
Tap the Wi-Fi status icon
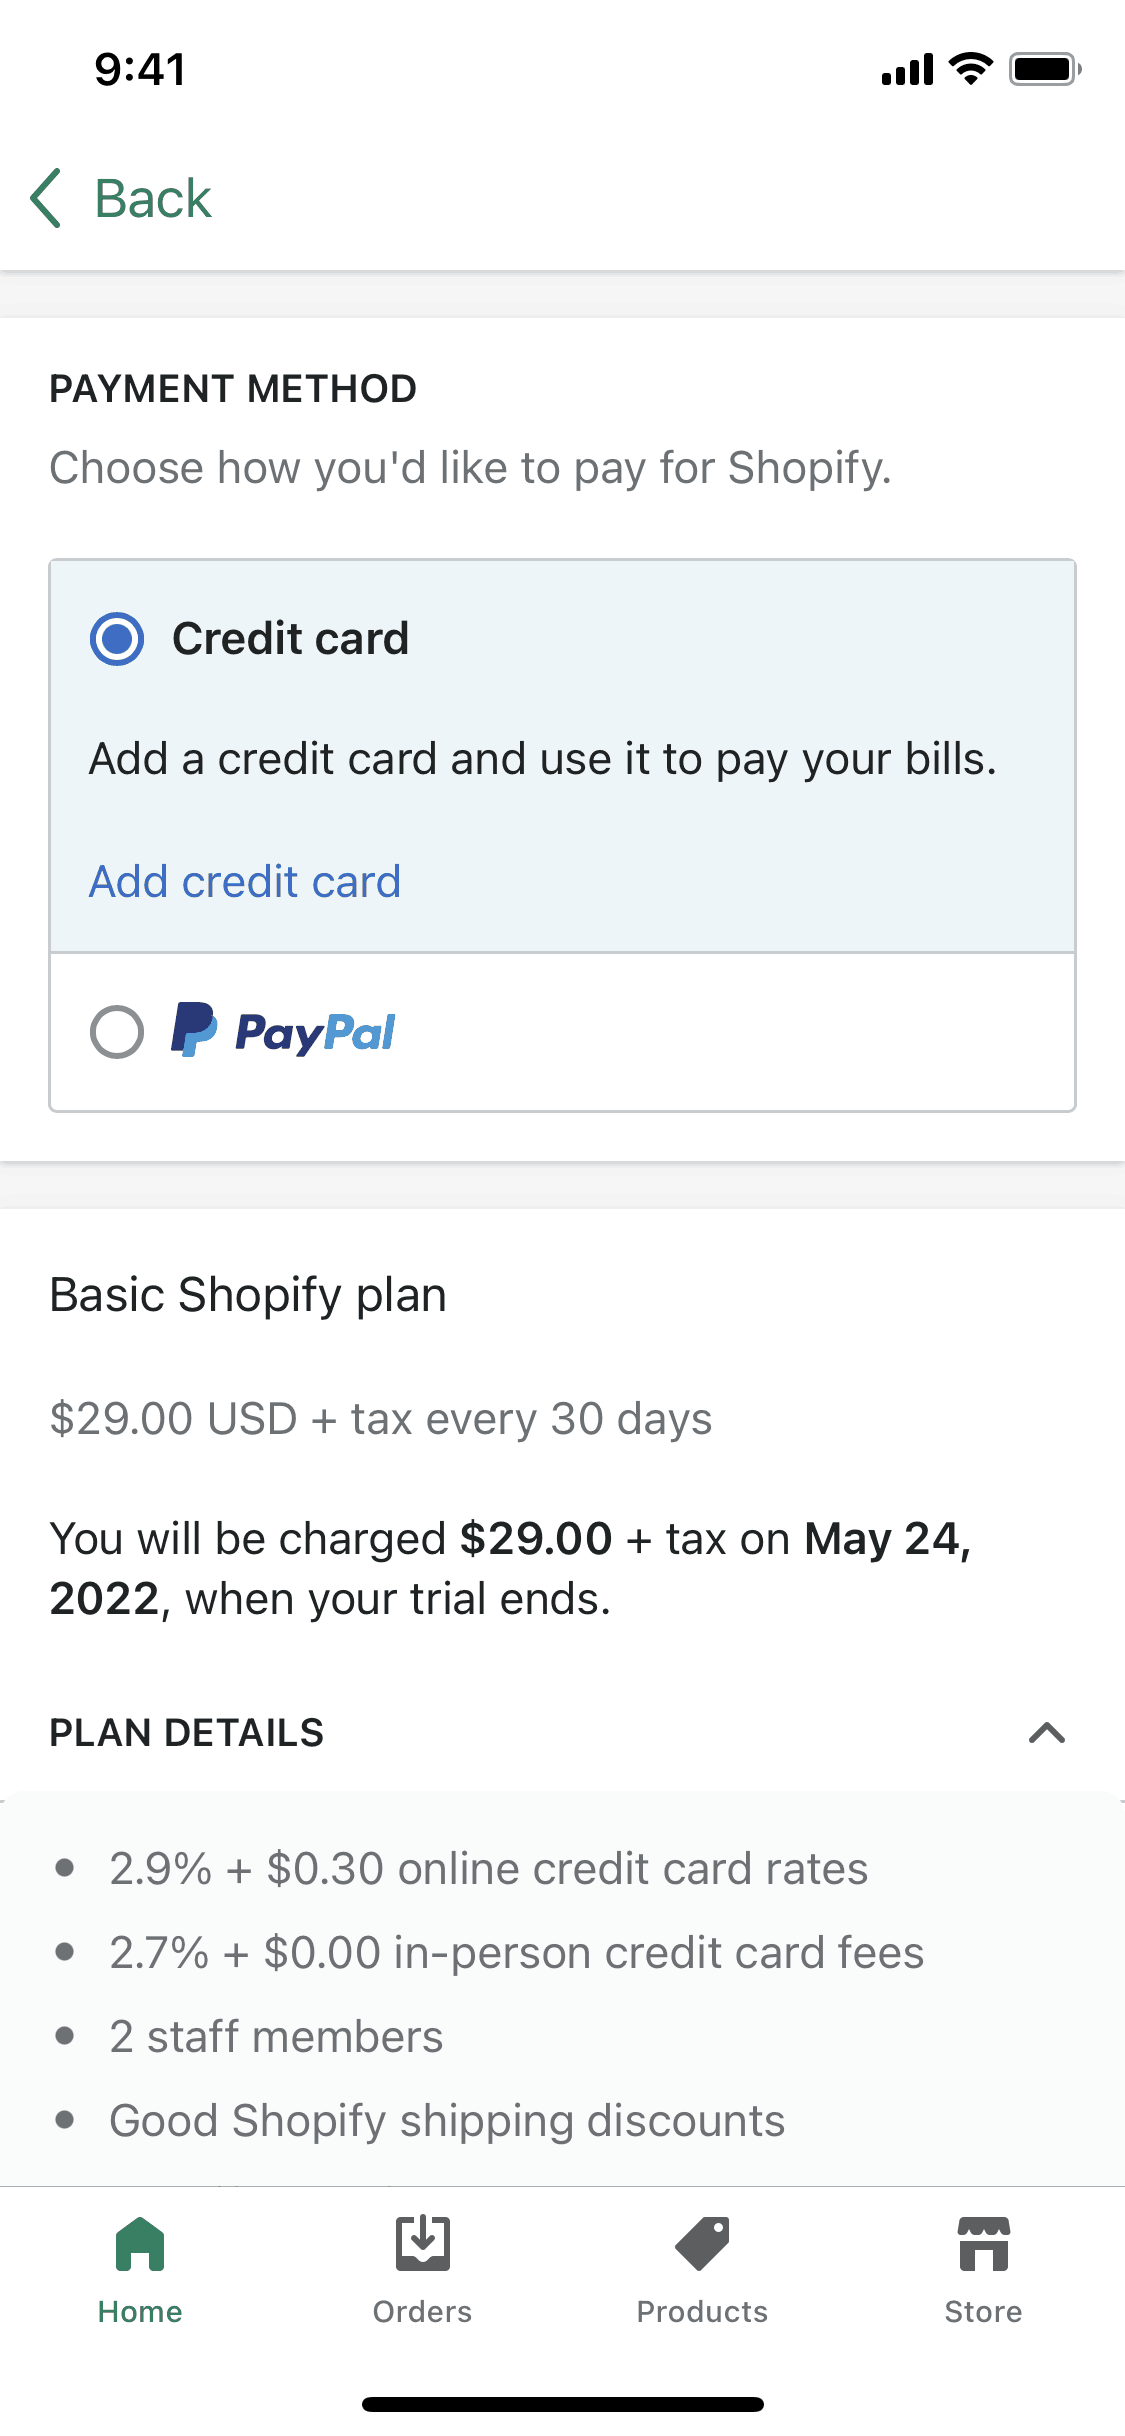pos(970,69)
